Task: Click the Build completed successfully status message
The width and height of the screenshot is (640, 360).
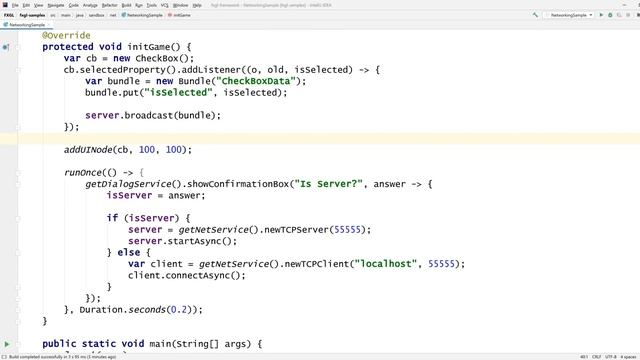Action: point(62,357)
